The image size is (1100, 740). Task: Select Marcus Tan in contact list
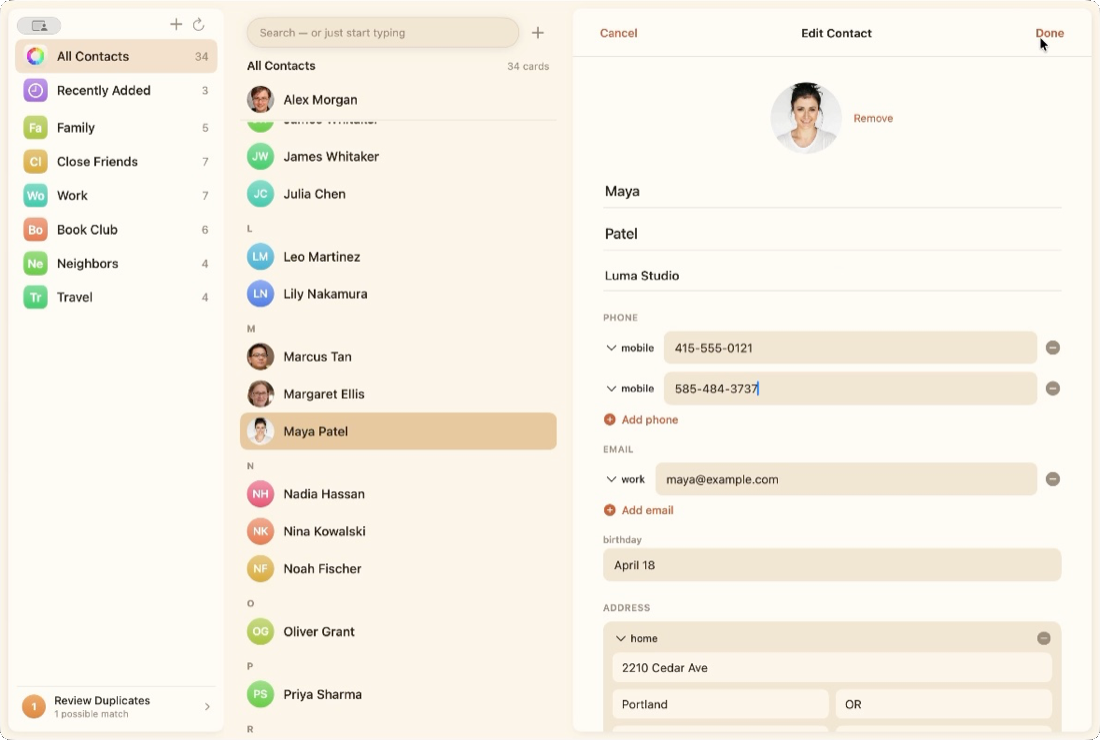(398, 356)
